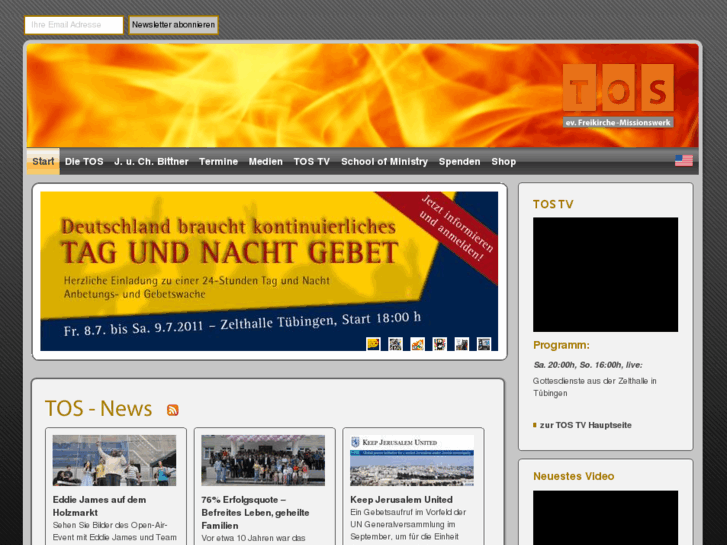The height and width of the screenshot is (545, 727).
Task: Go to the Spenden page
Action: [x=459, y=161]
